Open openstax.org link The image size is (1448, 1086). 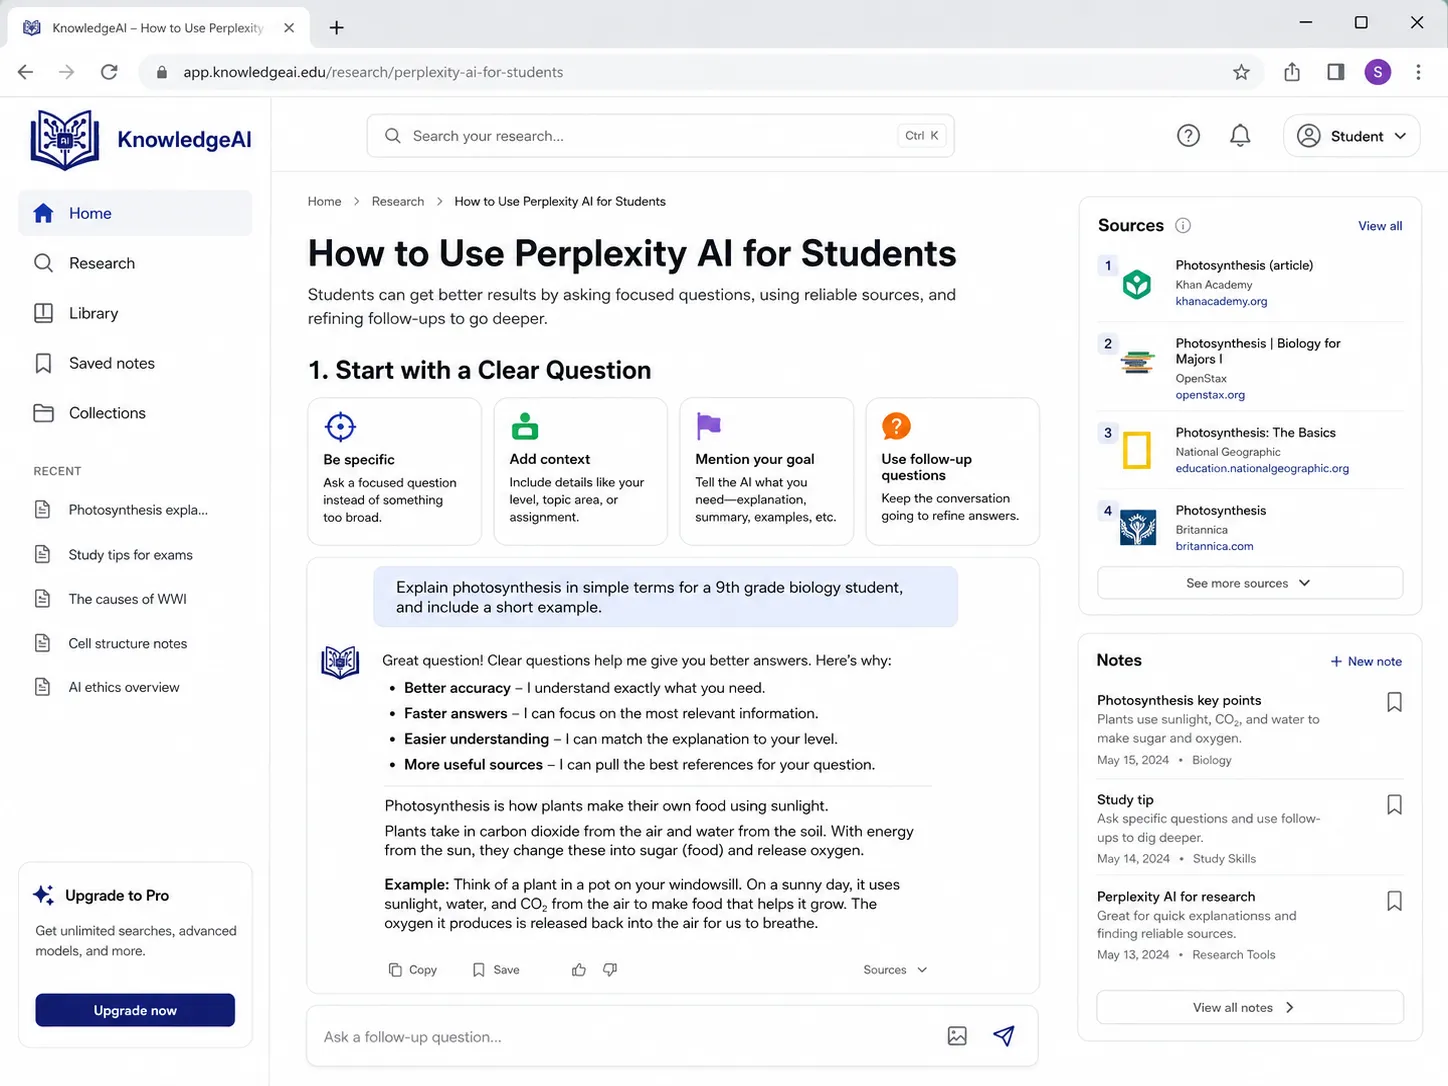(1210, 395)
